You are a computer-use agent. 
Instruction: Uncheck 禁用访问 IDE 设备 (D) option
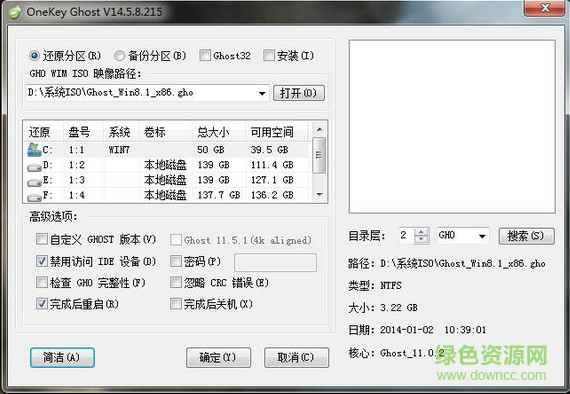point(41,261)
